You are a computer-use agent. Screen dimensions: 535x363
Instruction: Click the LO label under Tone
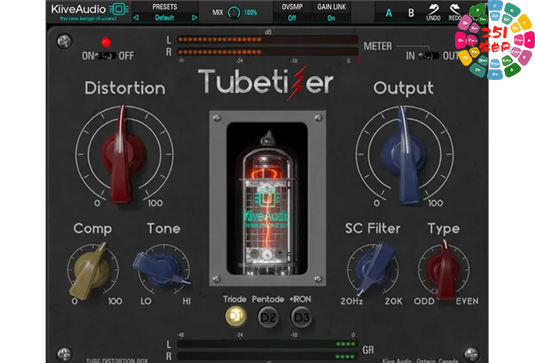click(146, 301)
